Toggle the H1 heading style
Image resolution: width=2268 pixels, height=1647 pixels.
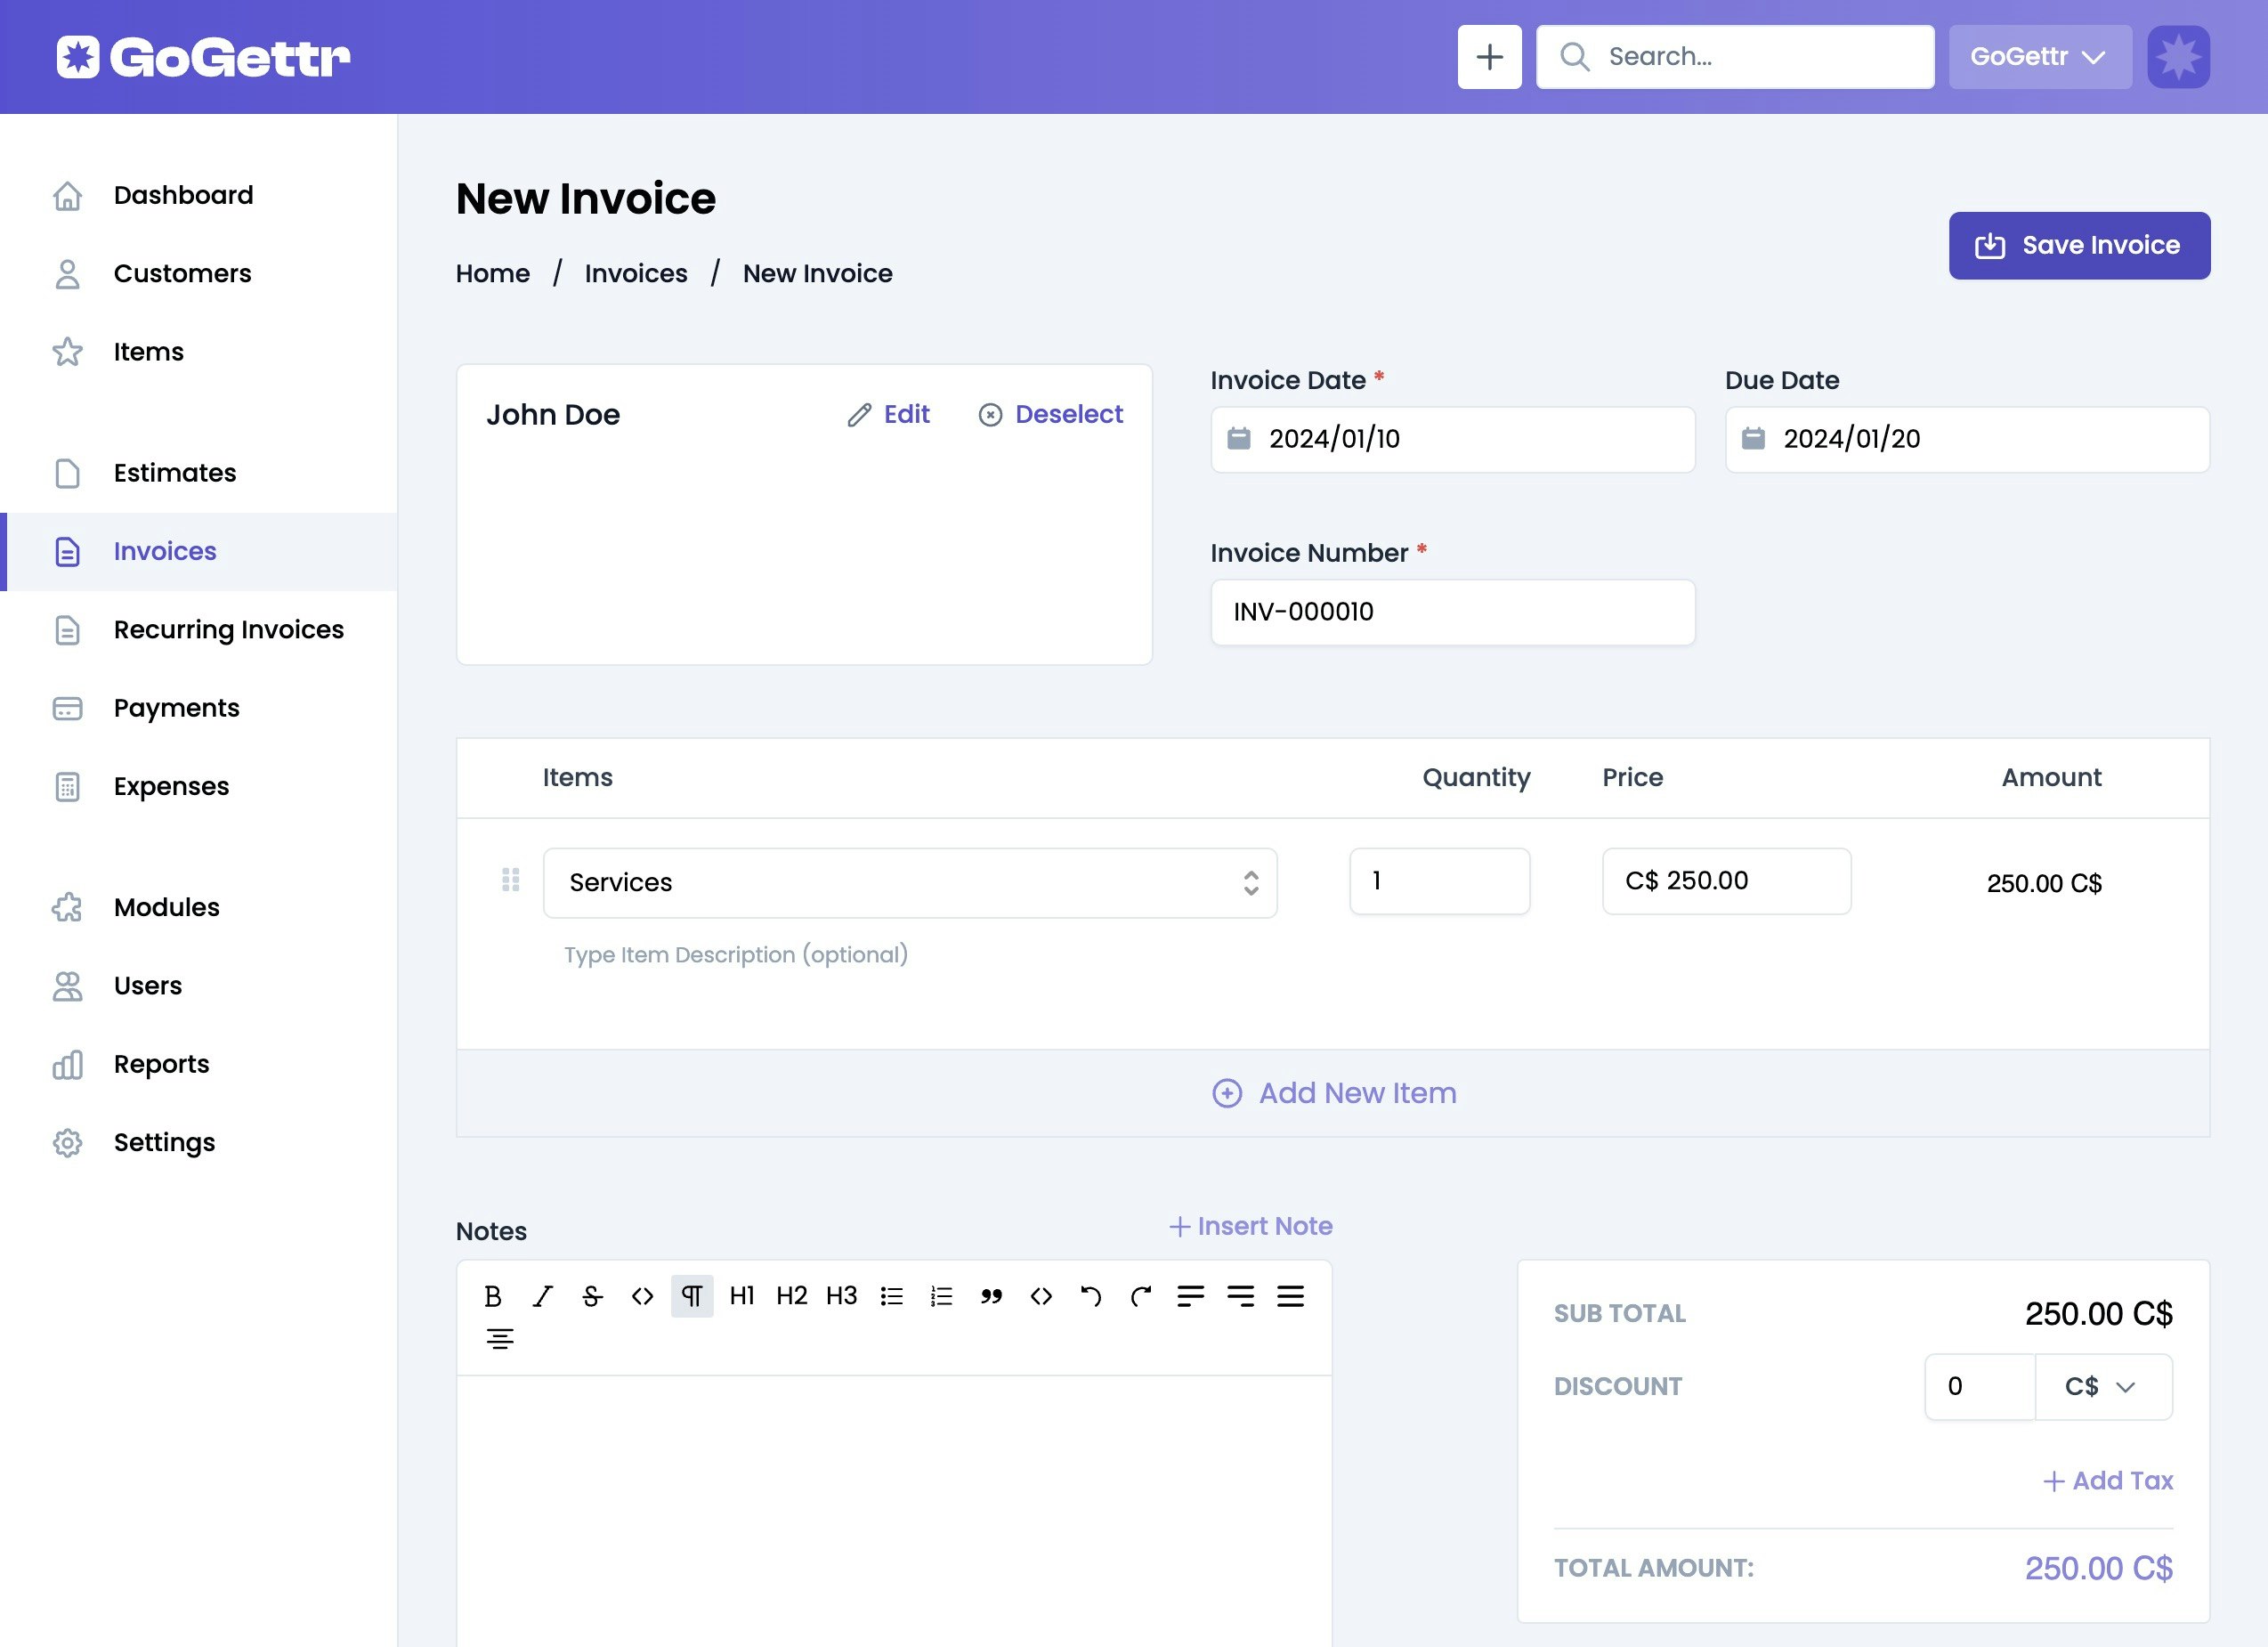pyautogui.click(x=742, y=1296)
